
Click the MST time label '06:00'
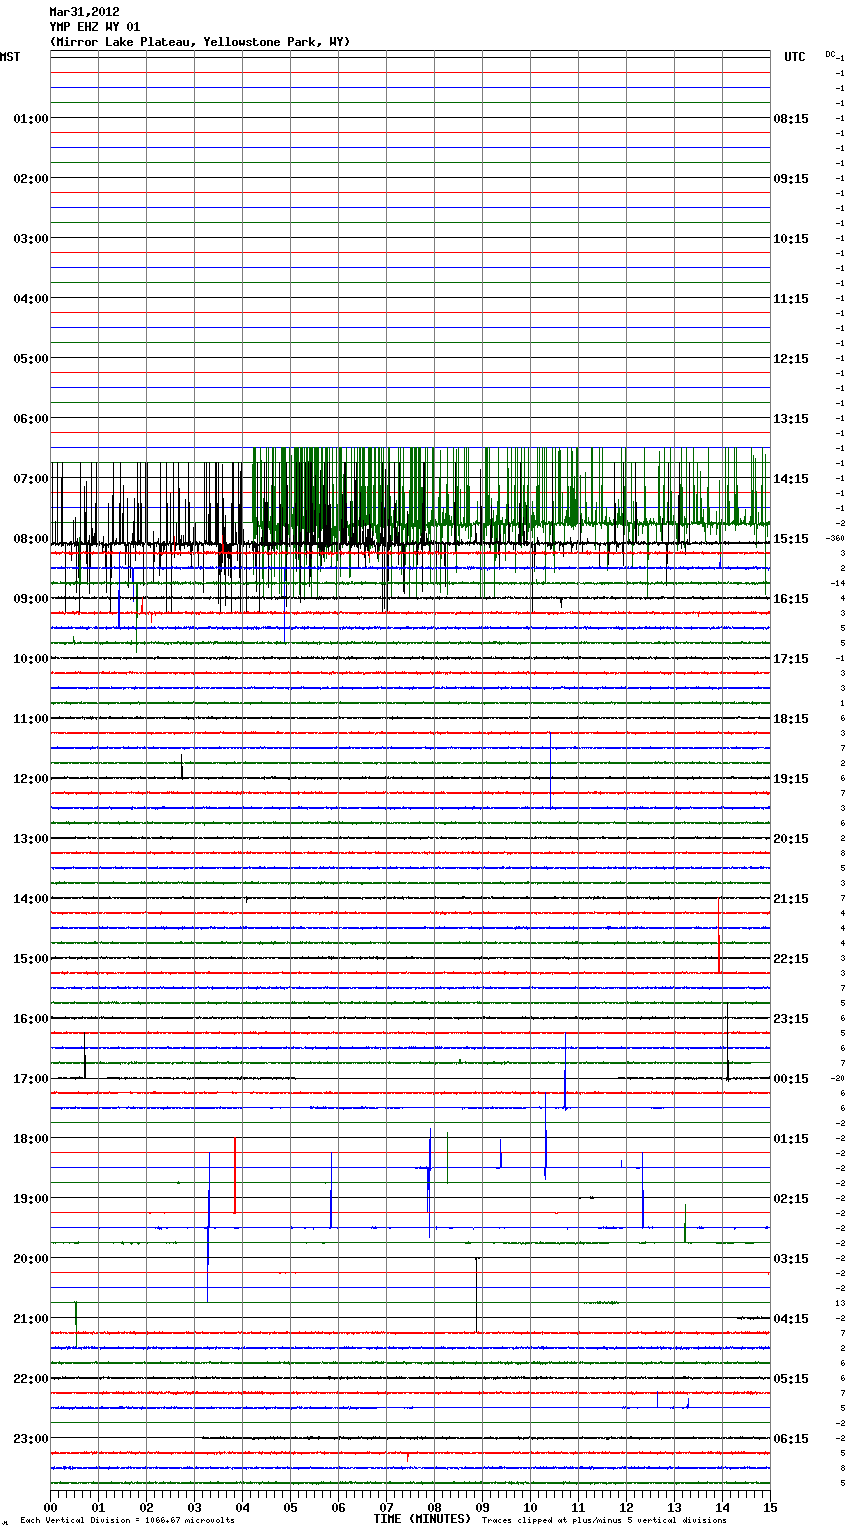pyautogui.click(x=31, y=419)
